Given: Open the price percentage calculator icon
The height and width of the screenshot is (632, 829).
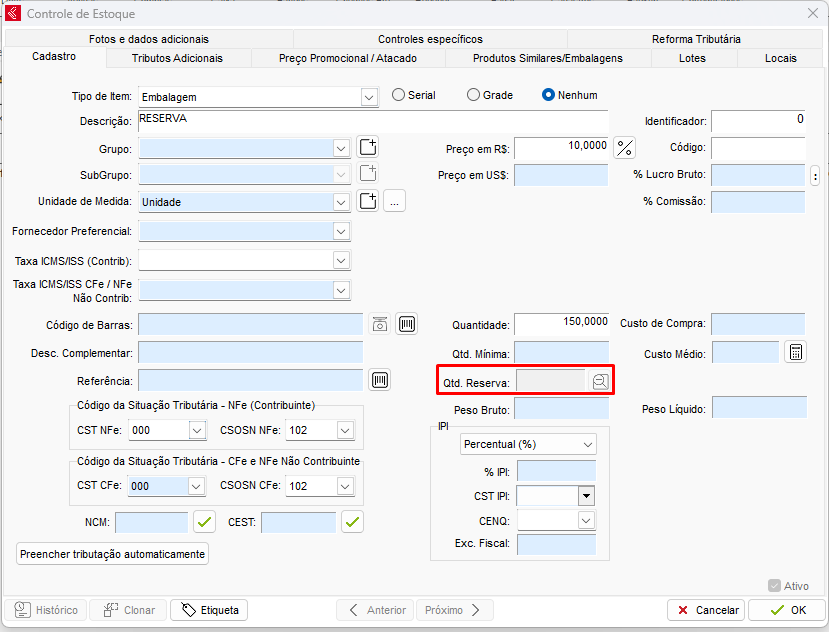Looking at the screenshot, I should click(x=625, y=148).
